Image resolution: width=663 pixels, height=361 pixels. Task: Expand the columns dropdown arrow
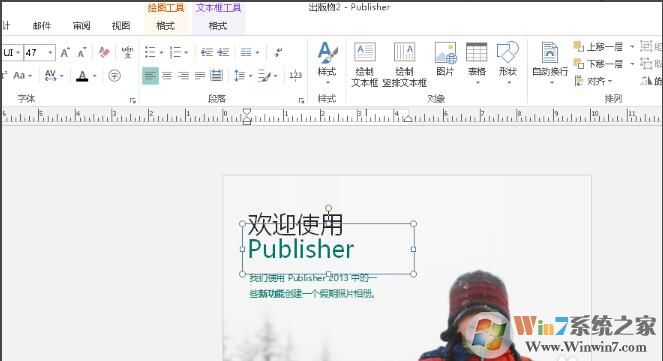point(257,53)
